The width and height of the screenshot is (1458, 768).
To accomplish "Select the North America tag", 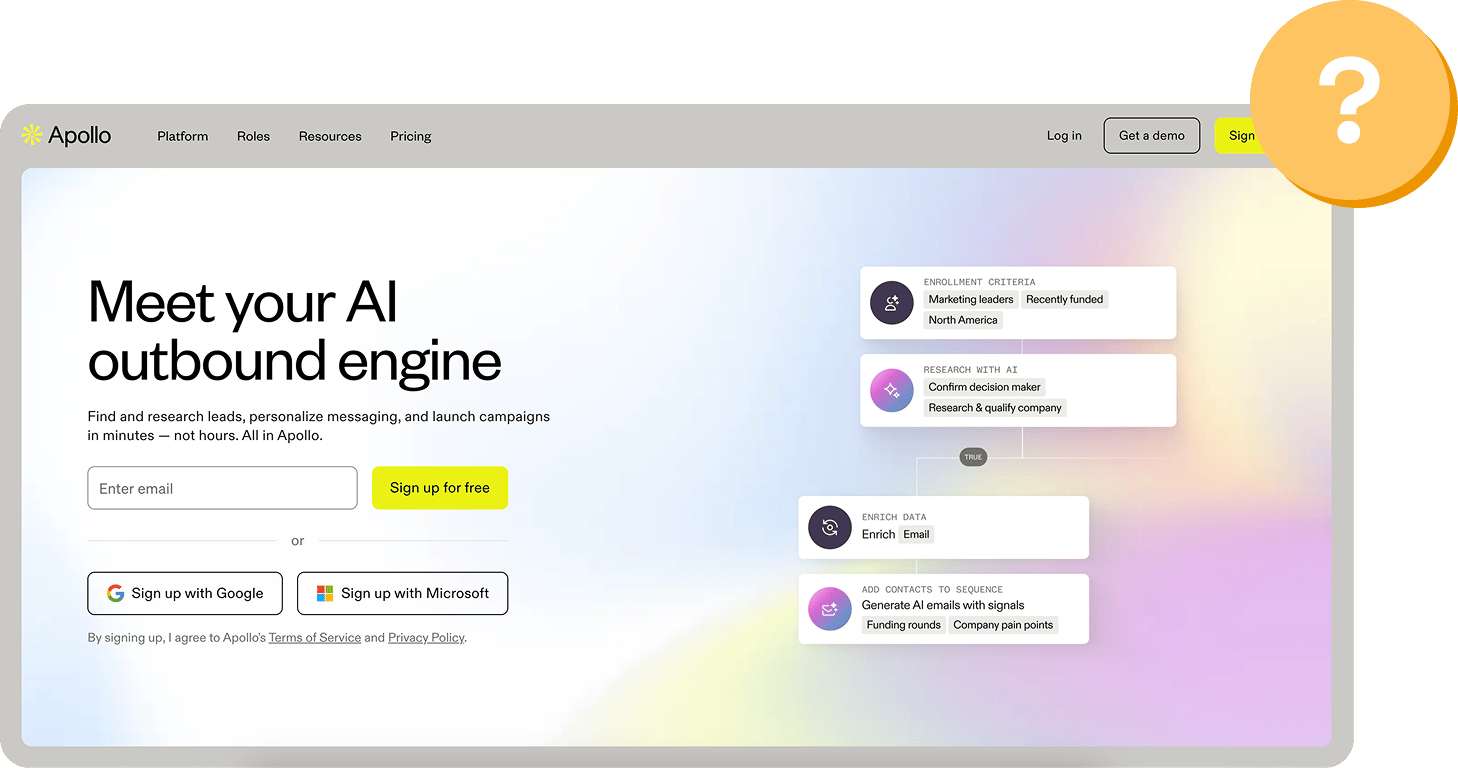I will pyautogui.click(x=963, y=320).
